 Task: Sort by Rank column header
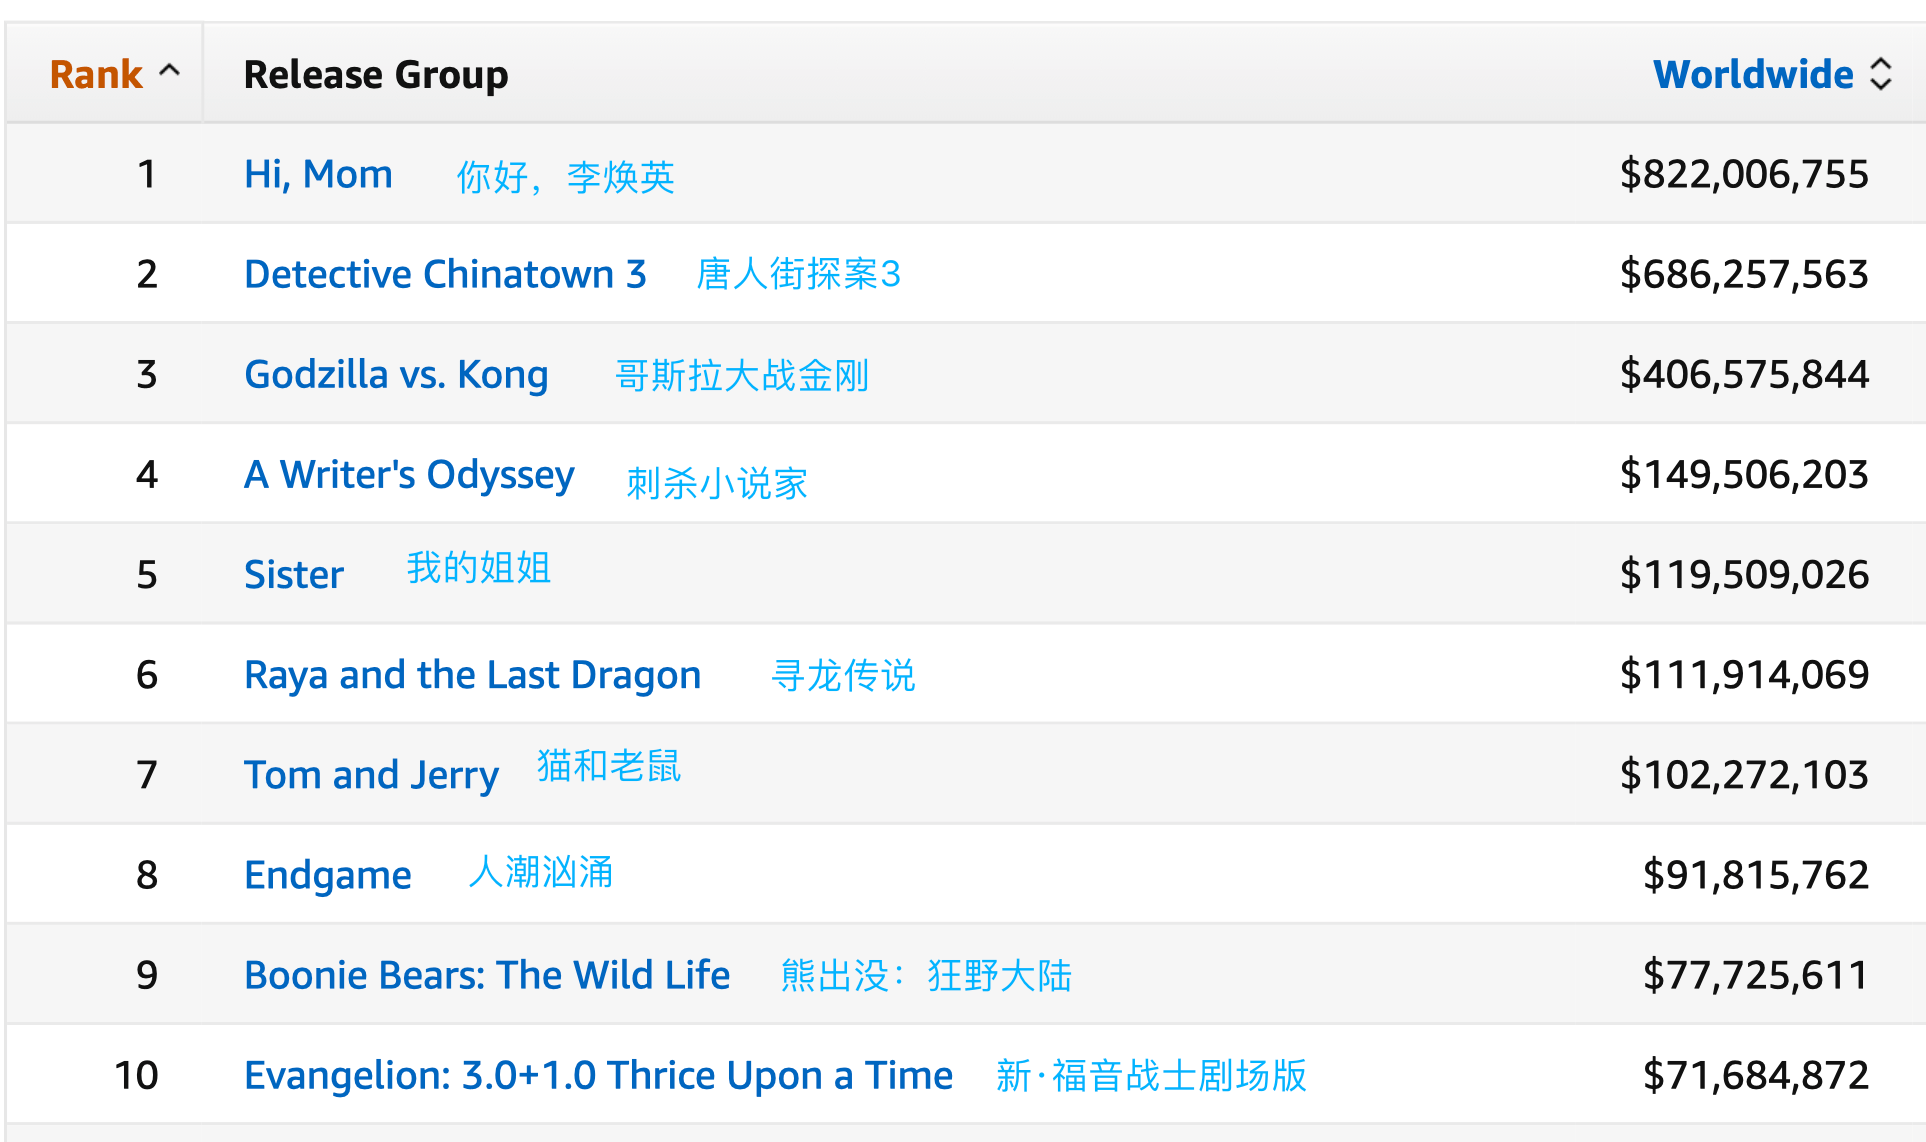point(97,75)
